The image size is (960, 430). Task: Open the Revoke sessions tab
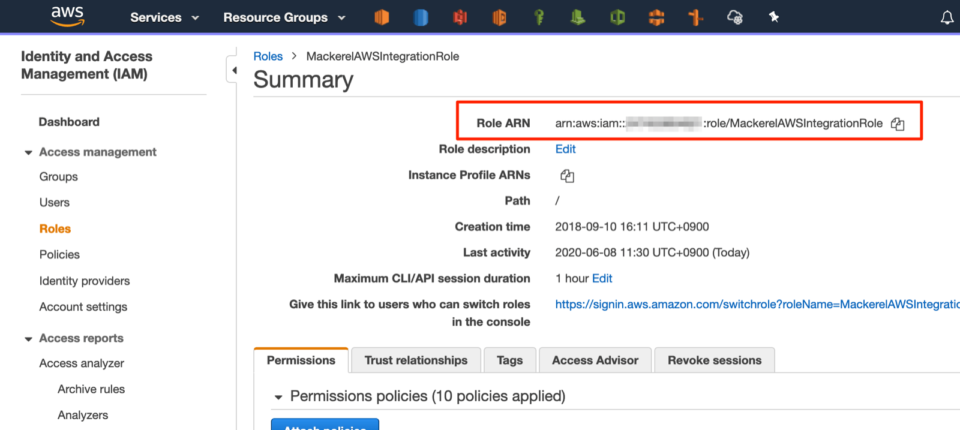714,360
